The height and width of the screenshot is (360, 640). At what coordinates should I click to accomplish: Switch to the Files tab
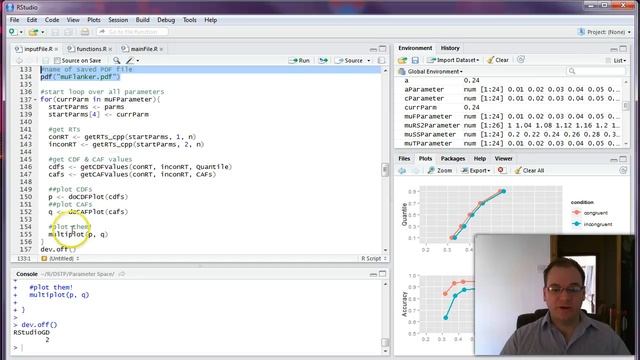click(x=404, y=158)
